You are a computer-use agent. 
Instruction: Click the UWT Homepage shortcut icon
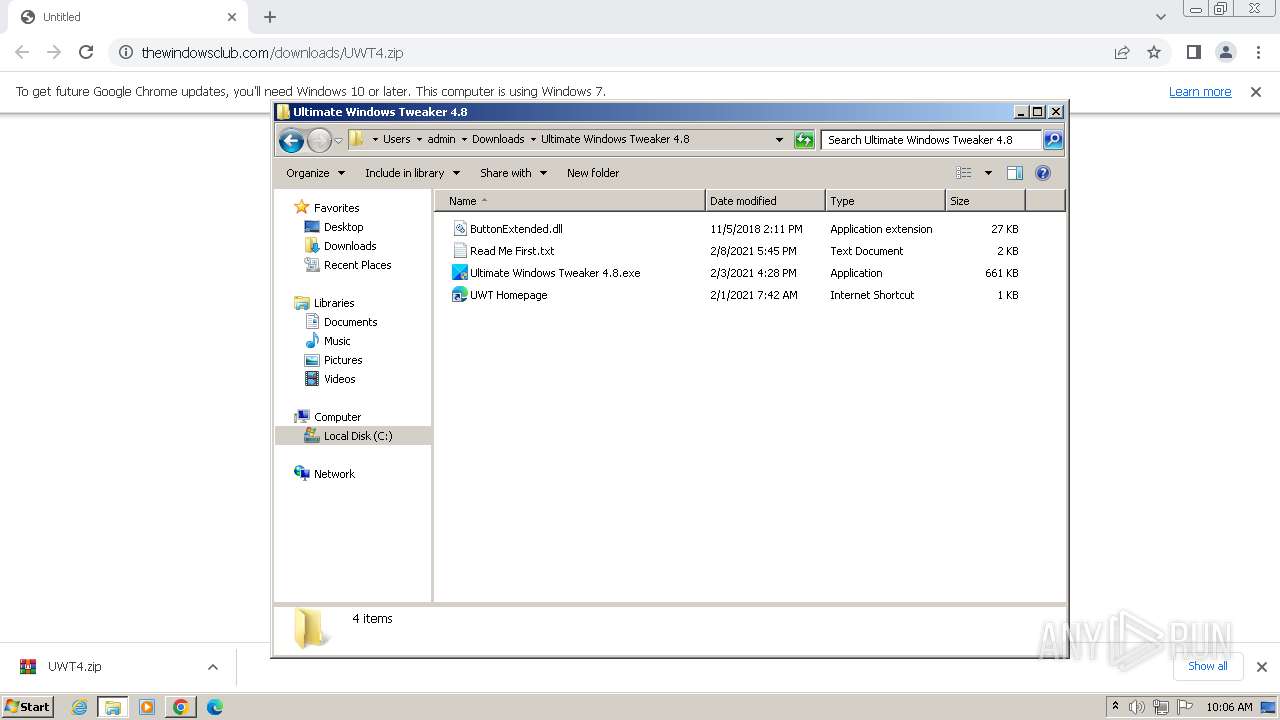(460, 295)
